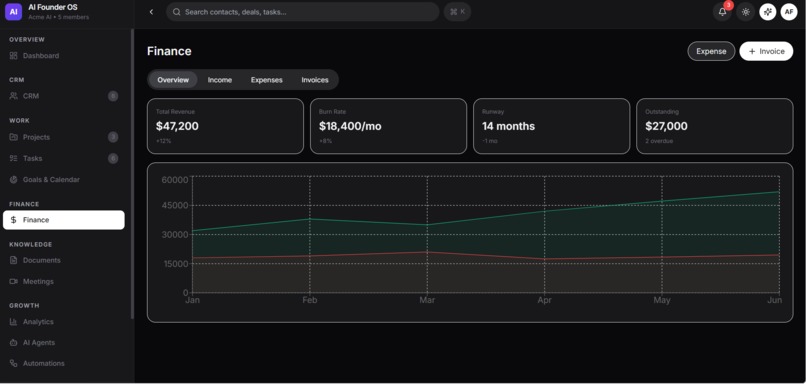Focus the search contacts, deals, tasks field

point(303,12)
